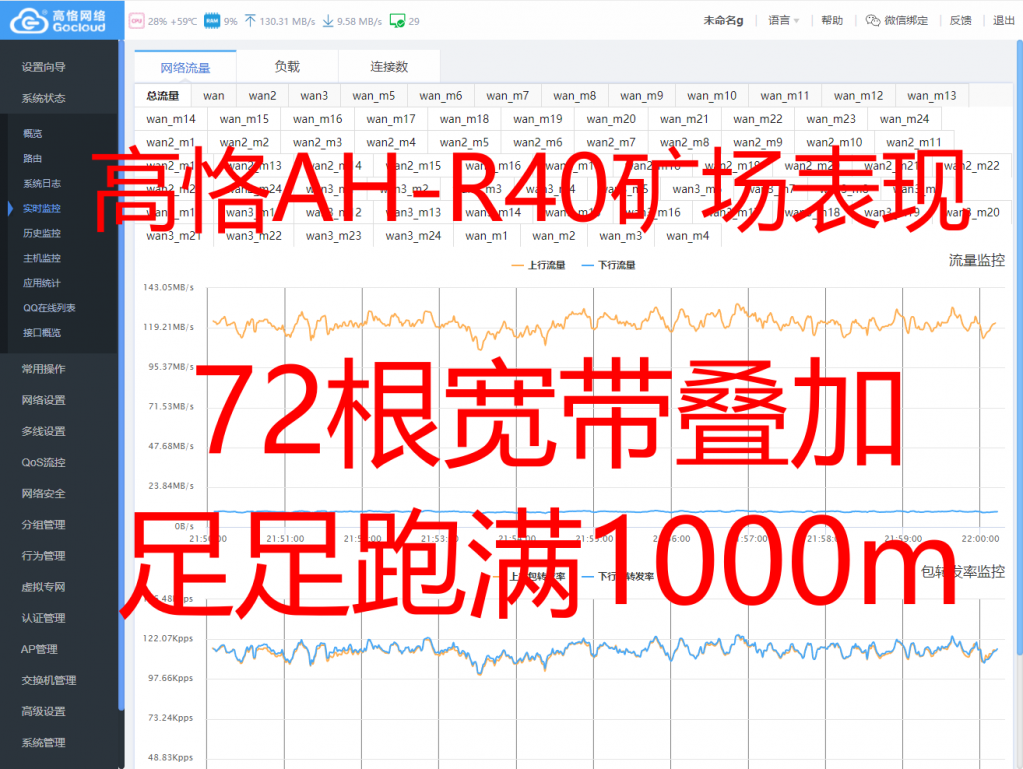Click the 未命名g account name
The image size is (1023, 769).
point(723,20)
